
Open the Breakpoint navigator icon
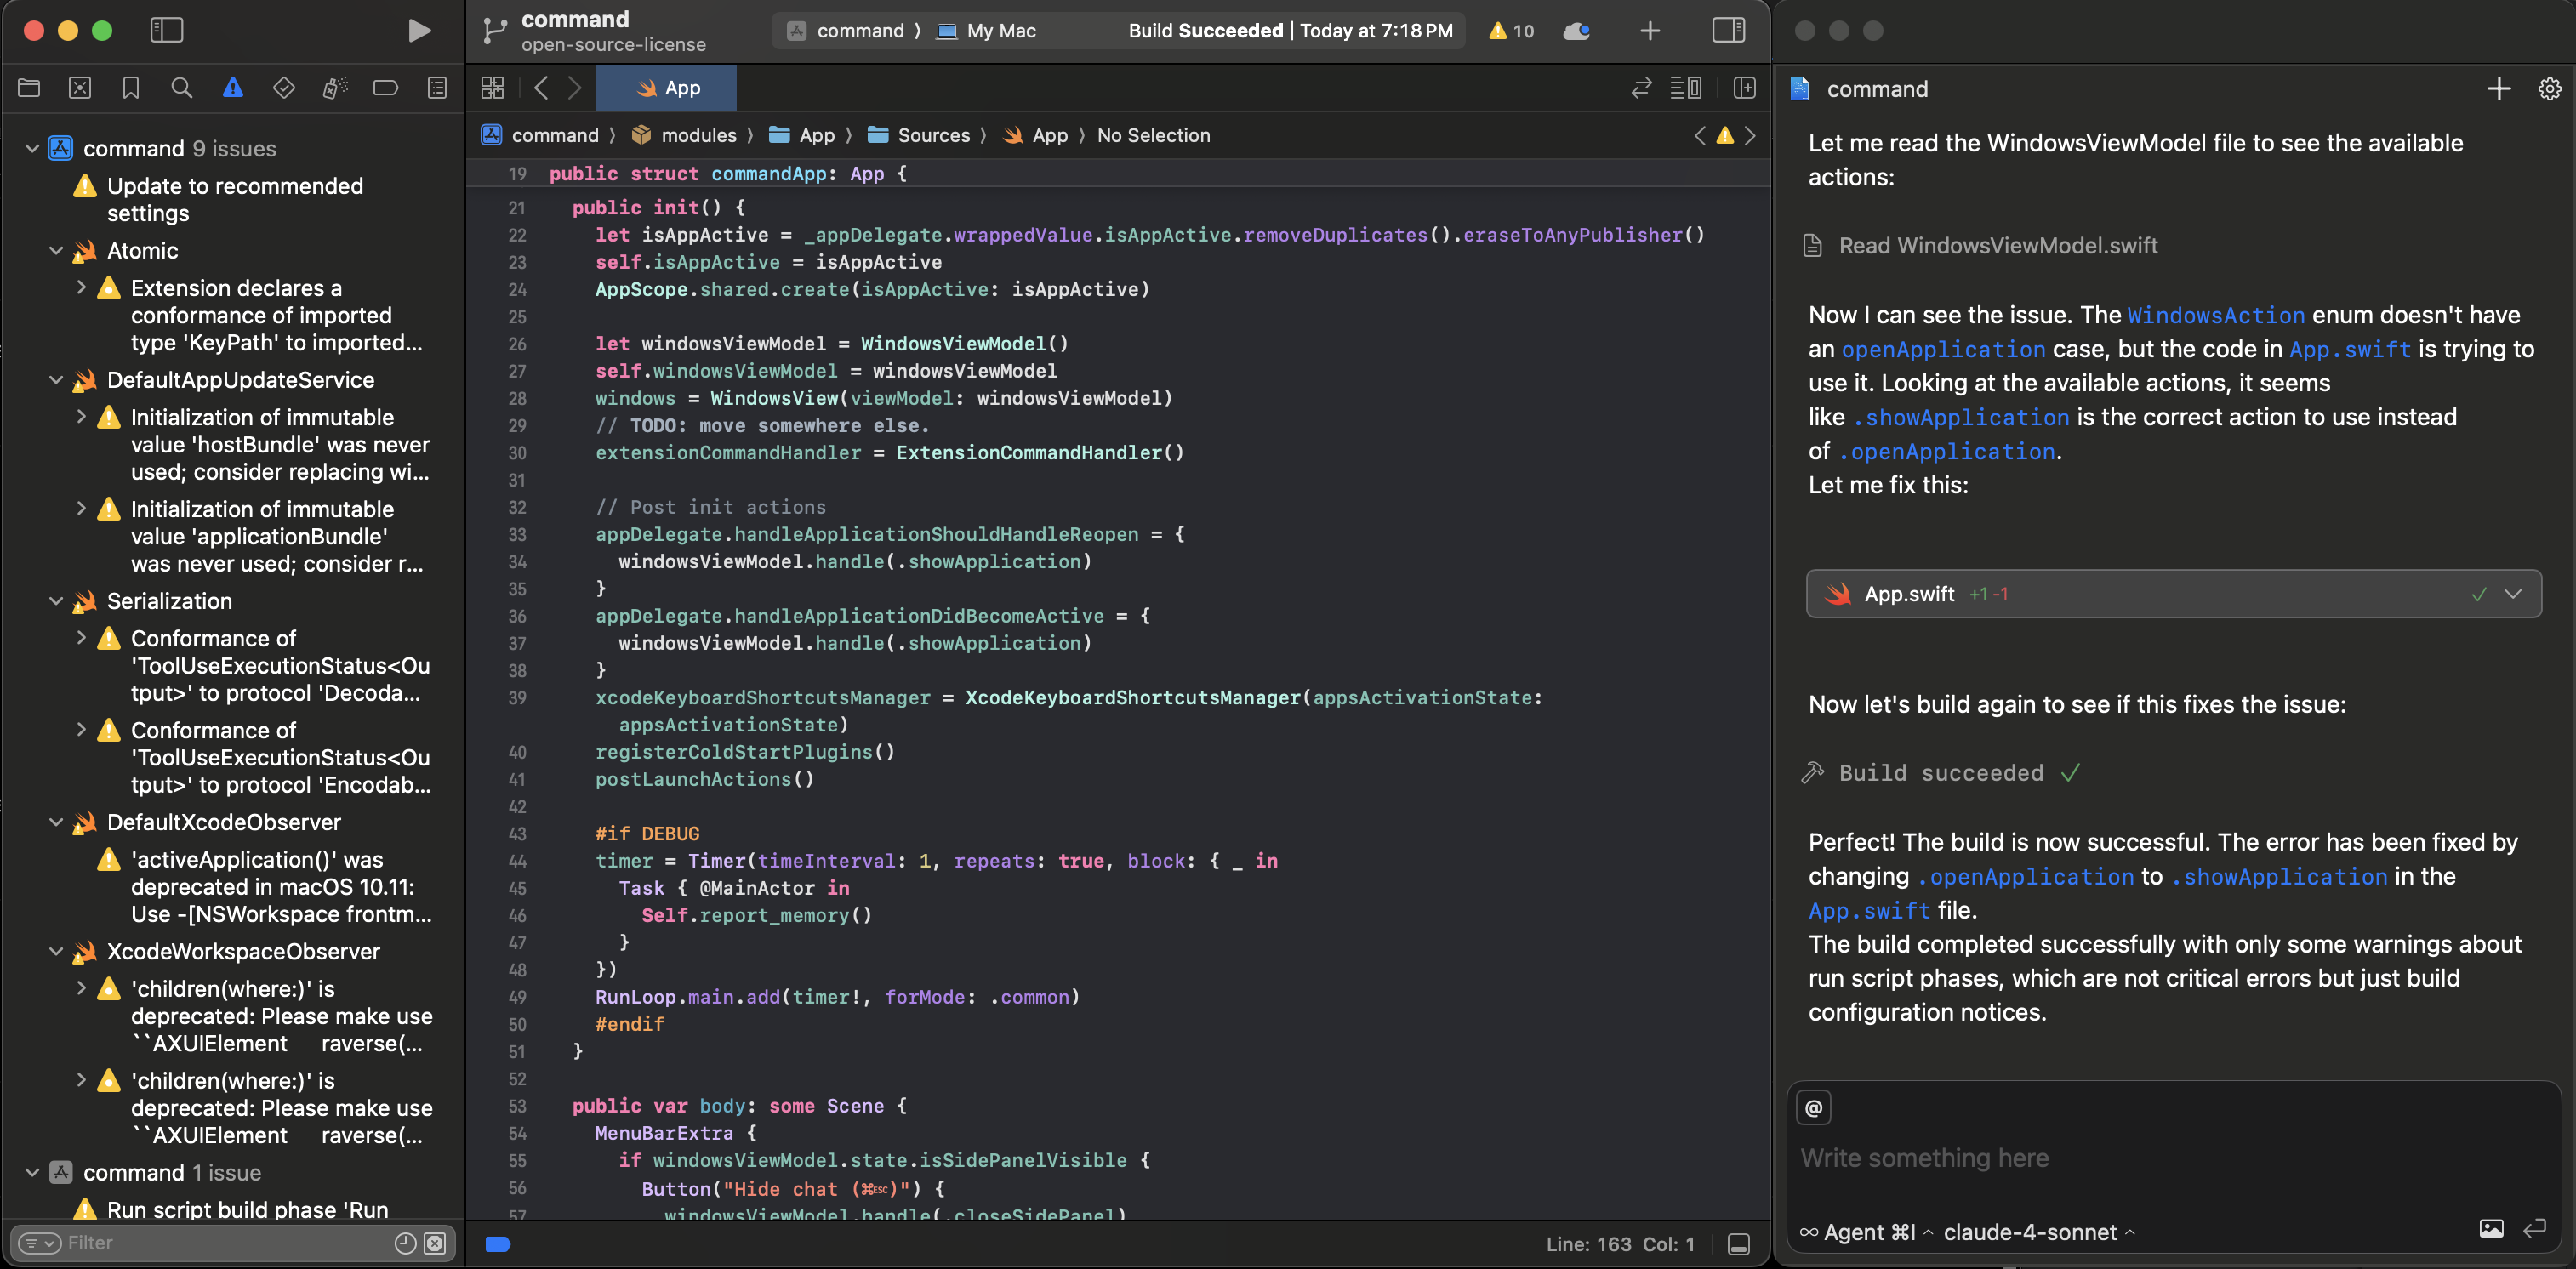click(385, 88)
